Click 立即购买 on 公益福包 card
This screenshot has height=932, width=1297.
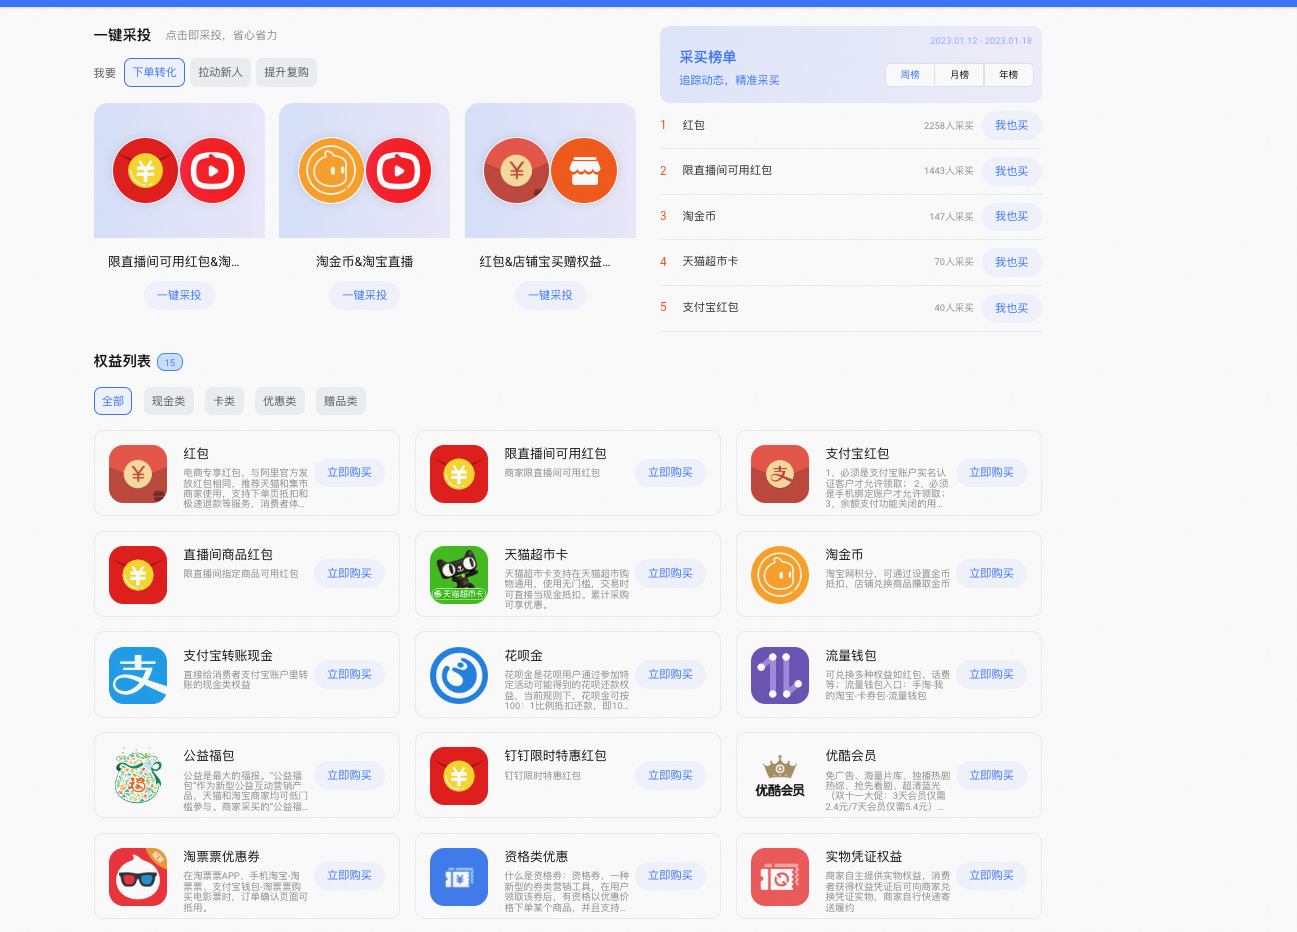(349, 775)
